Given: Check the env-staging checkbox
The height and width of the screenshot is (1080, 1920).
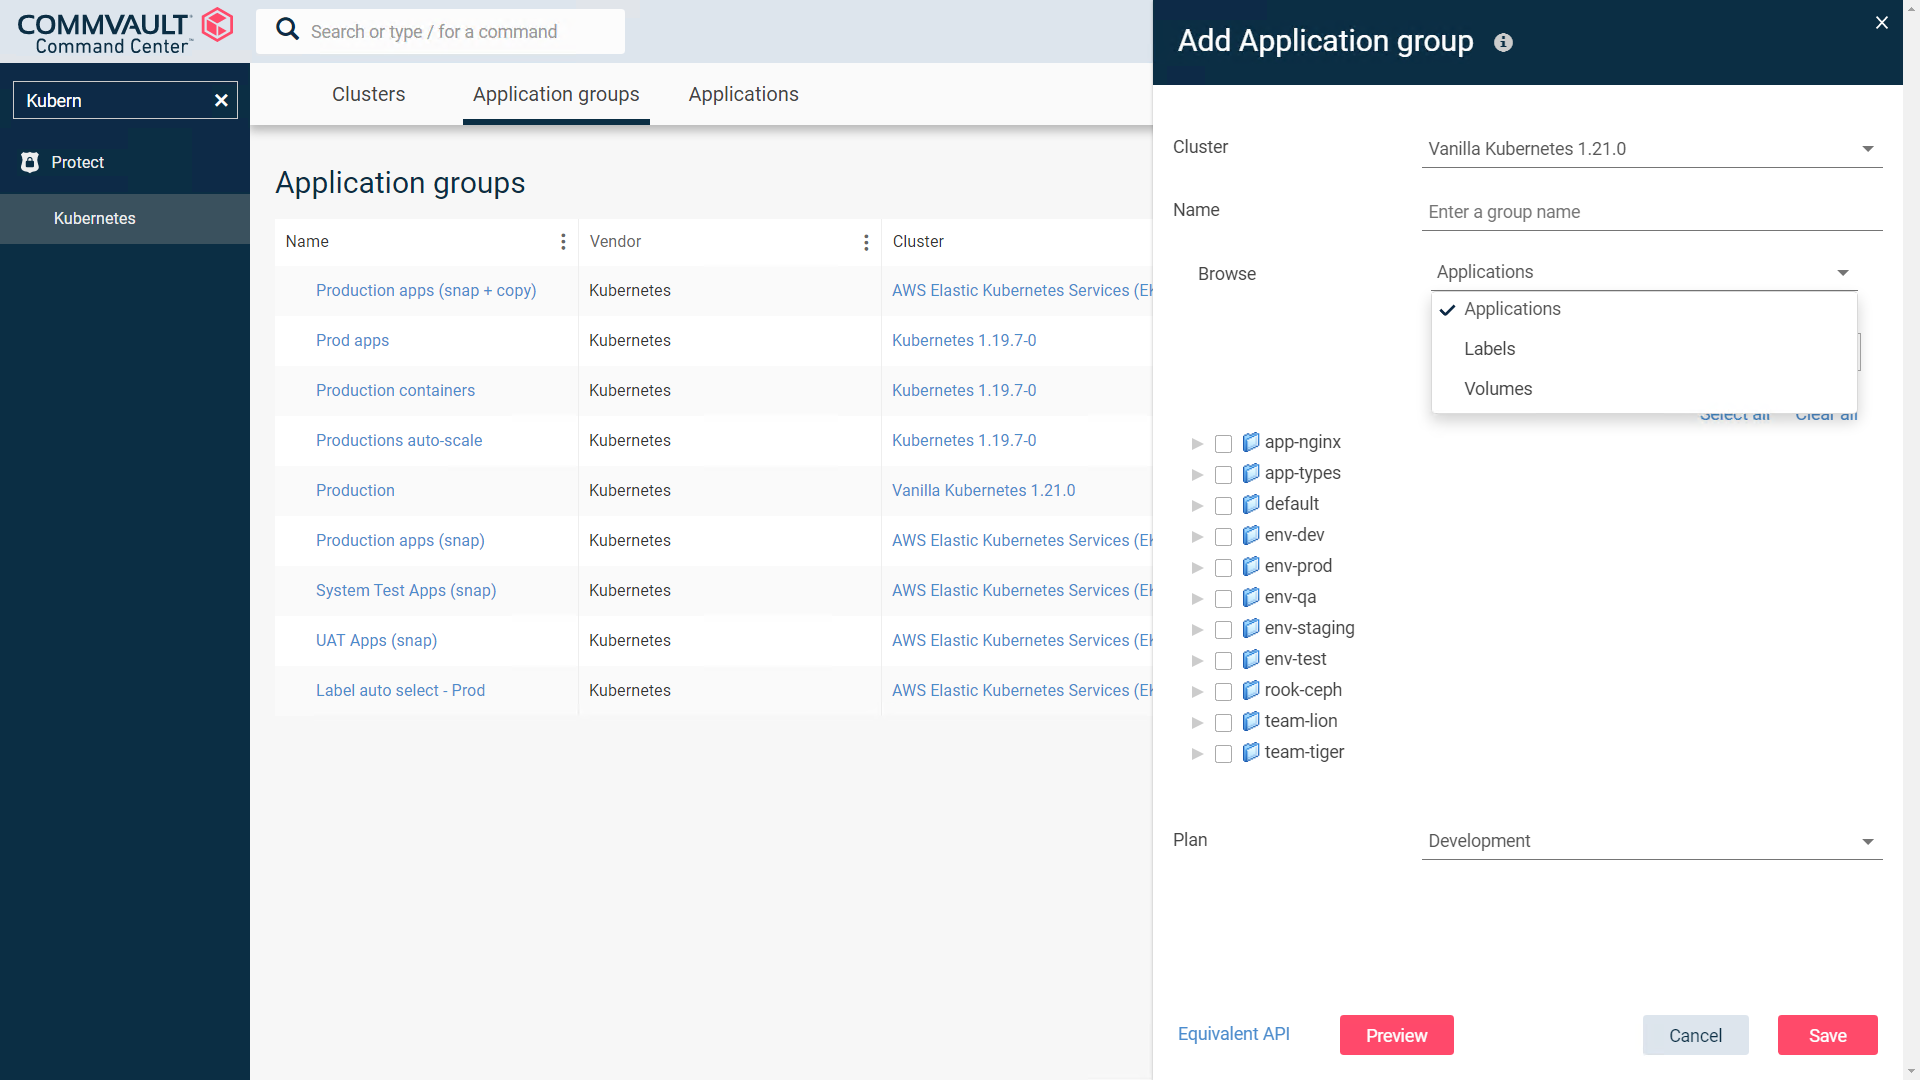Looking at the screenshot, I should (1223, 630).
